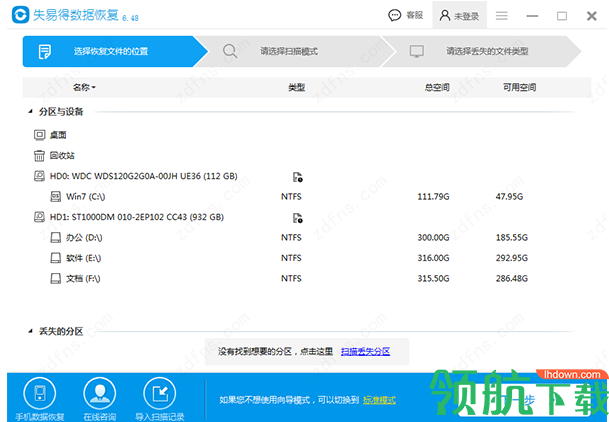Click 300.00G total space value

[433, 238]
